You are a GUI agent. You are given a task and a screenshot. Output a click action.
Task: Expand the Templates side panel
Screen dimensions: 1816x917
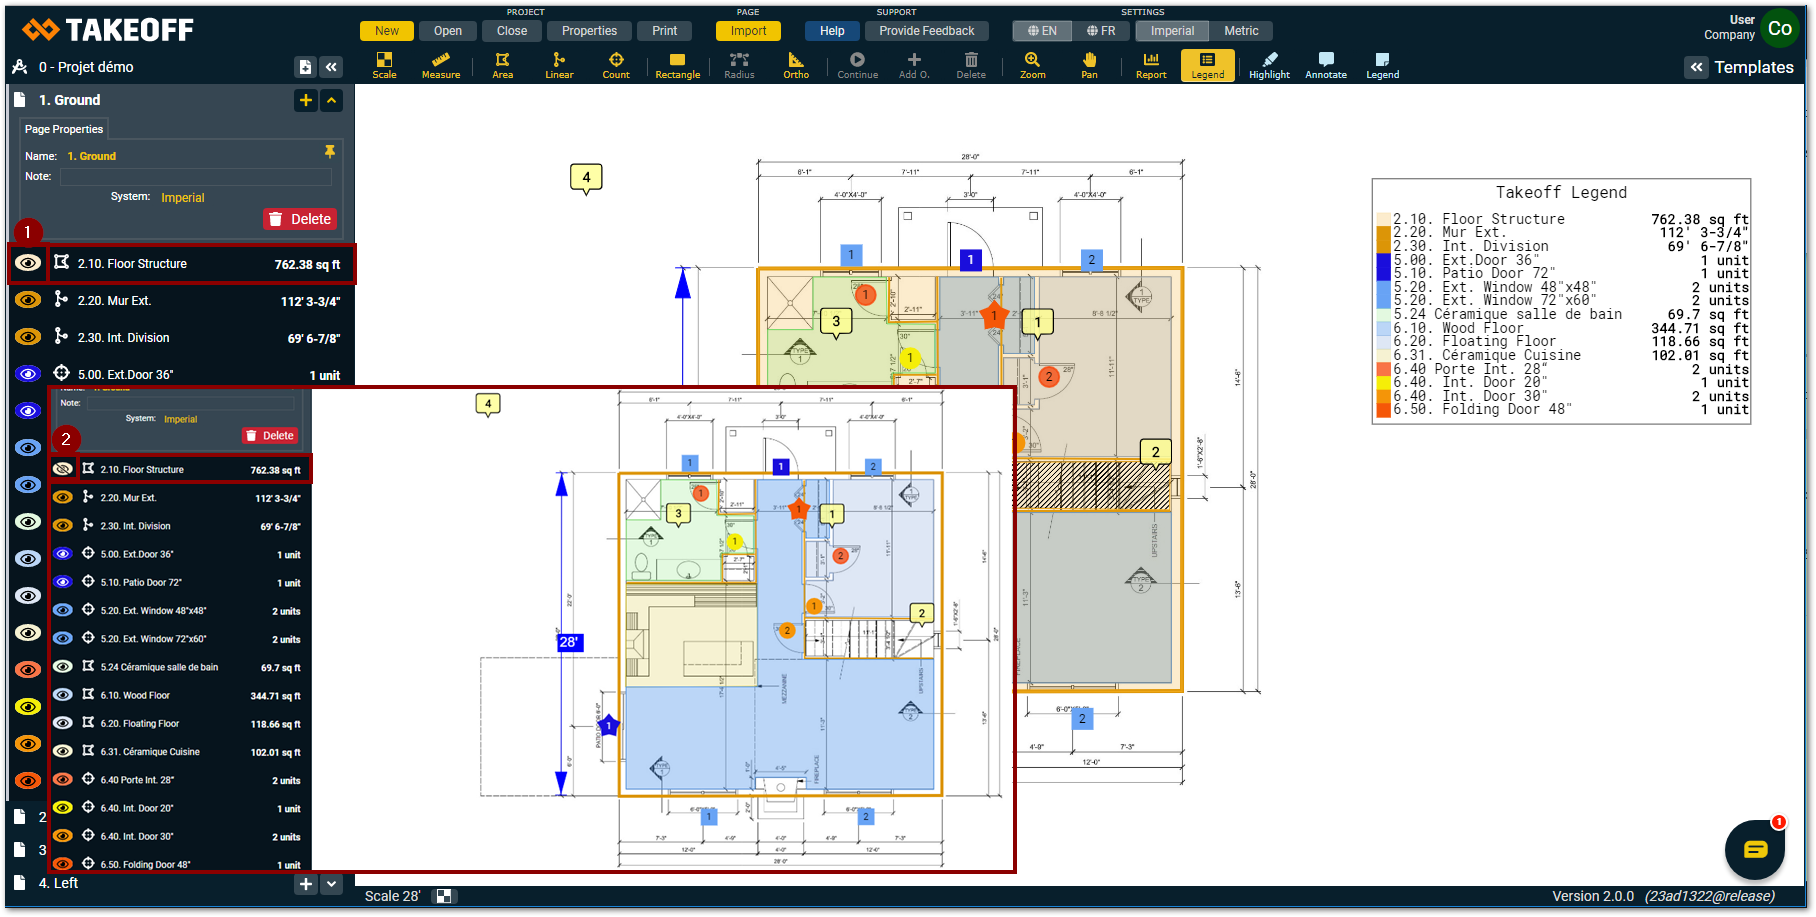[1697, 67]
